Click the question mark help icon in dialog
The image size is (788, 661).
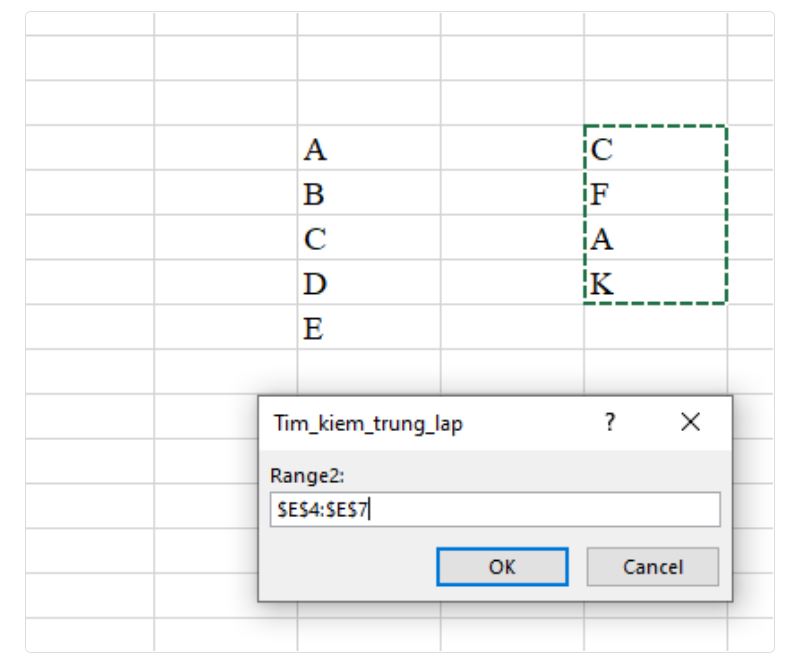point(609,423)
